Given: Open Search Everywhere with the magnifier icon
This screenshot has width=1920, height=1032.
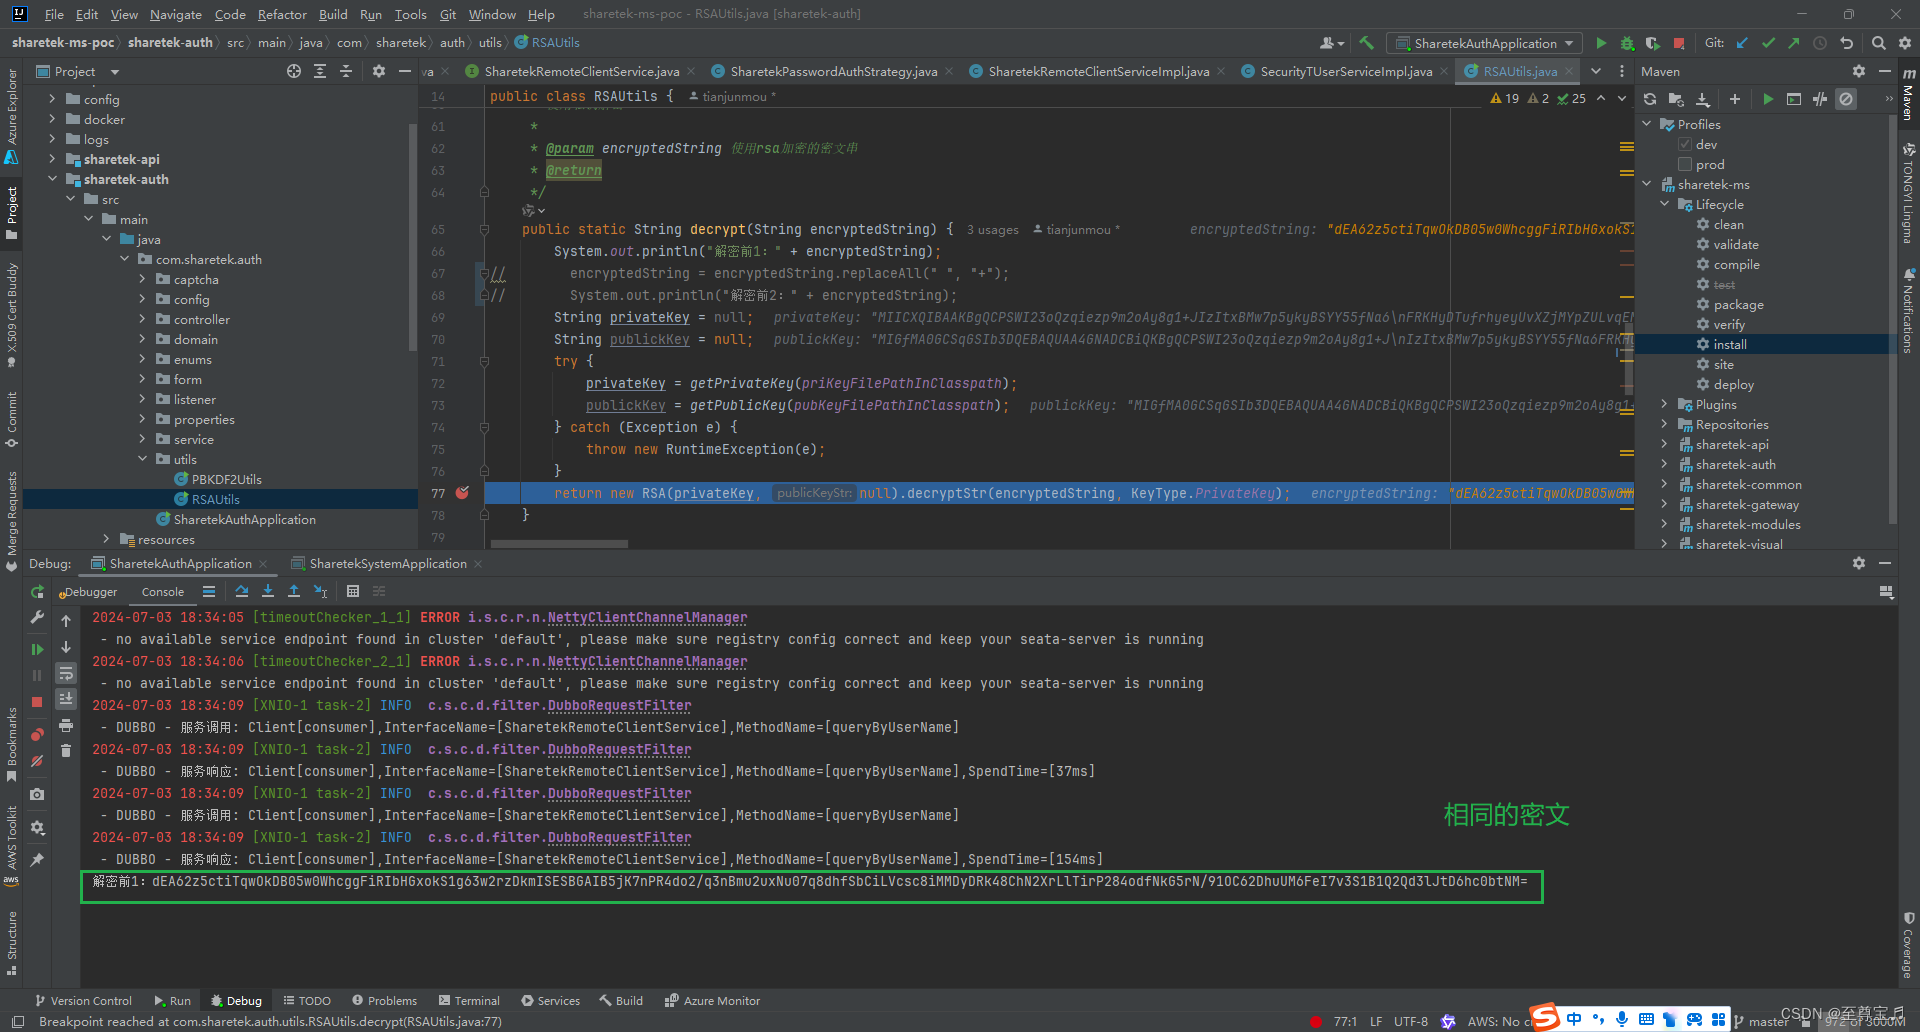Looking at the screenshot, I should (x=1879, y=43).
